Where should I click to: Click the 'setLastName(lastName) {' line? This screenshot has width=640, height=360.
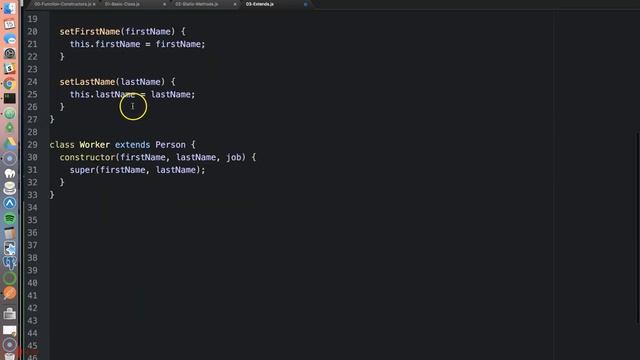[118, 82]
